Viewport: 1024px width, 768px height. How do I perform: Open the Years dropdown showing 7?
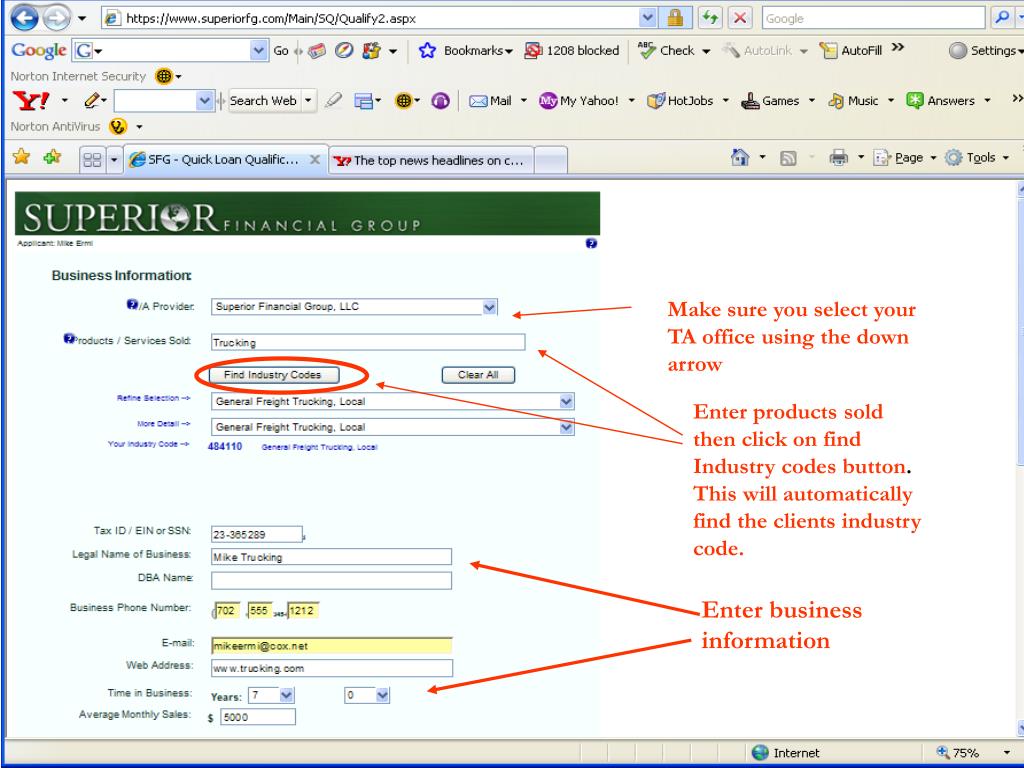click(286, 696)
